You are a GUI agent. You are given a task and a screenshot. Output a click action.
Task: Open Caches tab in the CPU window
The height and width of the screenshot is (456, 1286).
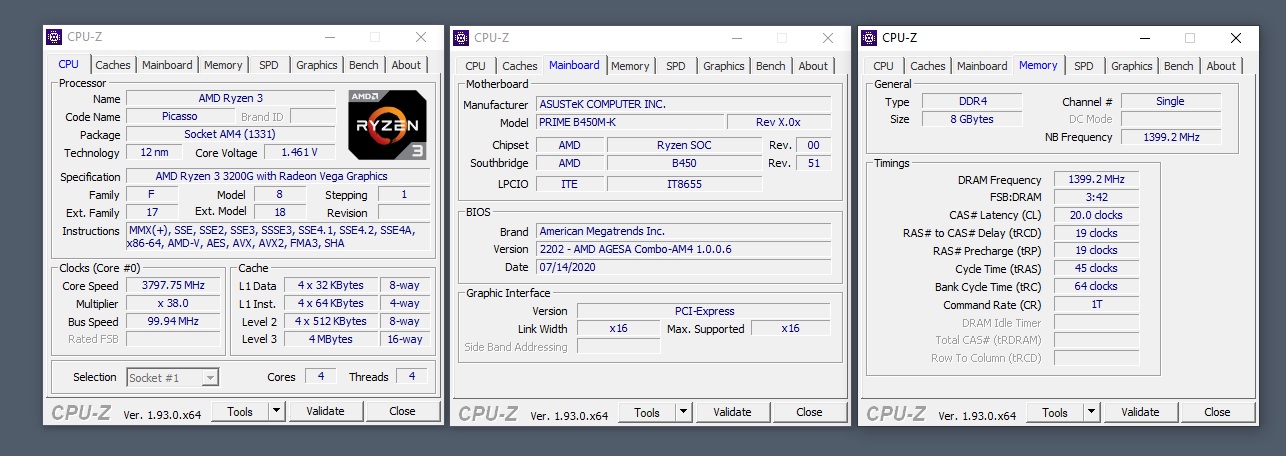point(113,65)
